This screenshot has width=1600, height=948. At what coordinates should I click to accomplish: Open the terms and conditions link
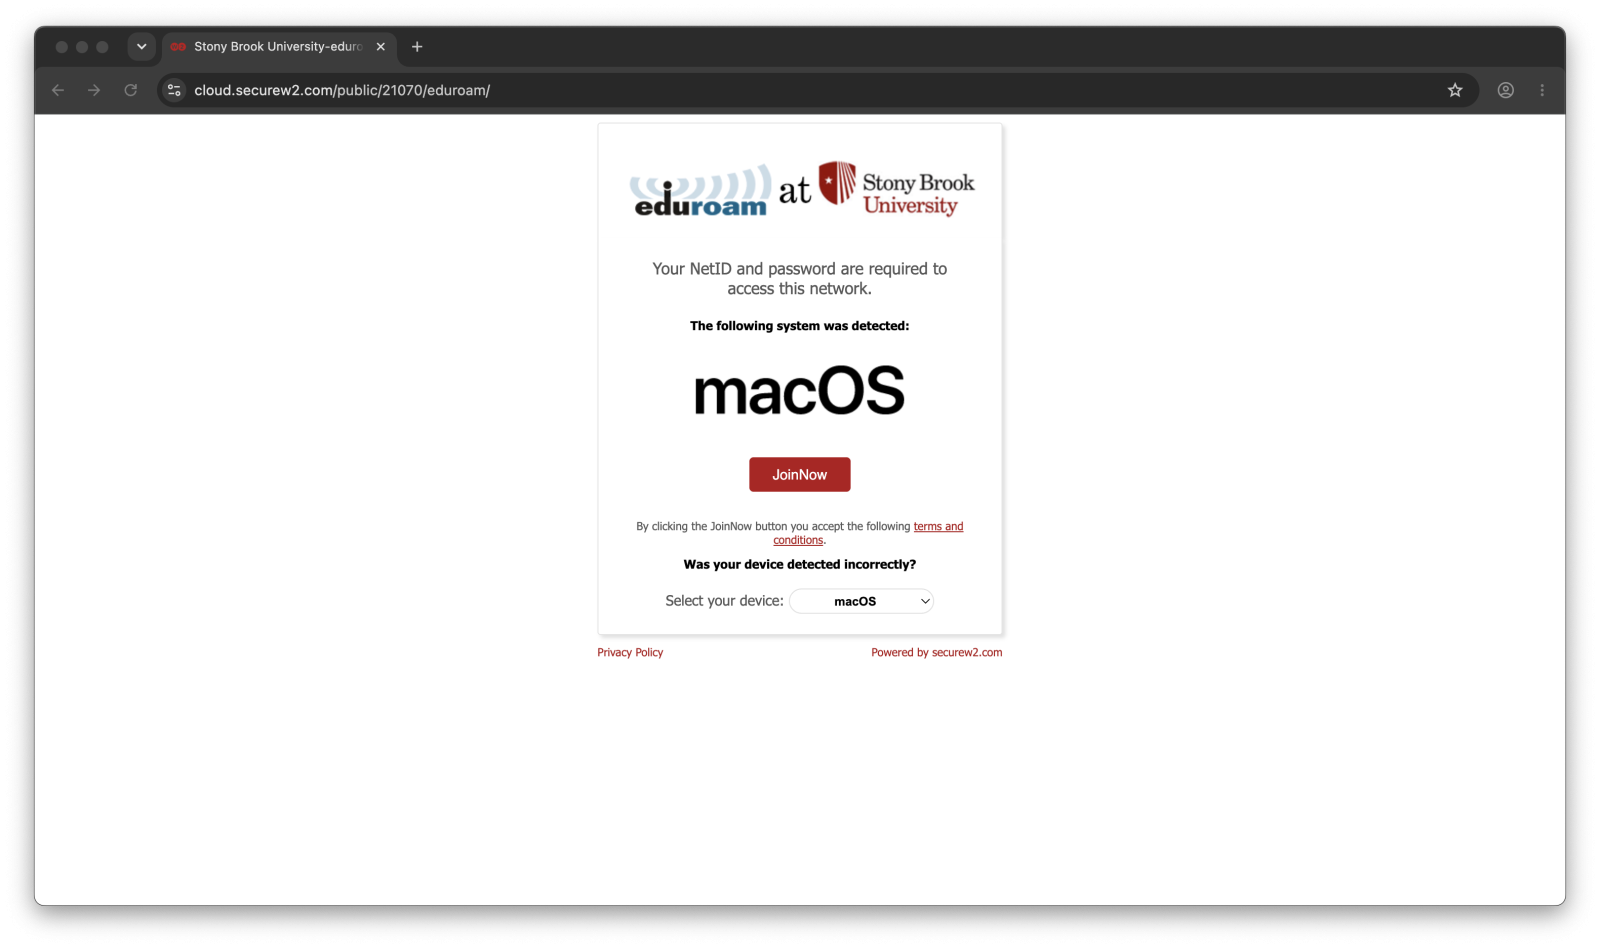click(x=938, y=527)
